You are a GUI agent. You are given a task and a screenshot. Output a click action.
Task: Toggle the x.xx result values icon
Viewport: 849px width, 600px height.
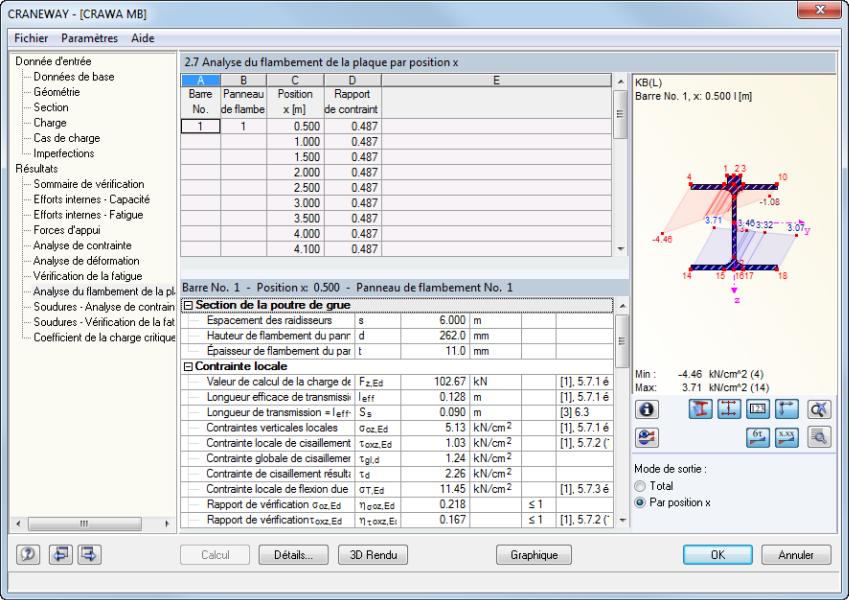point(786,438)
